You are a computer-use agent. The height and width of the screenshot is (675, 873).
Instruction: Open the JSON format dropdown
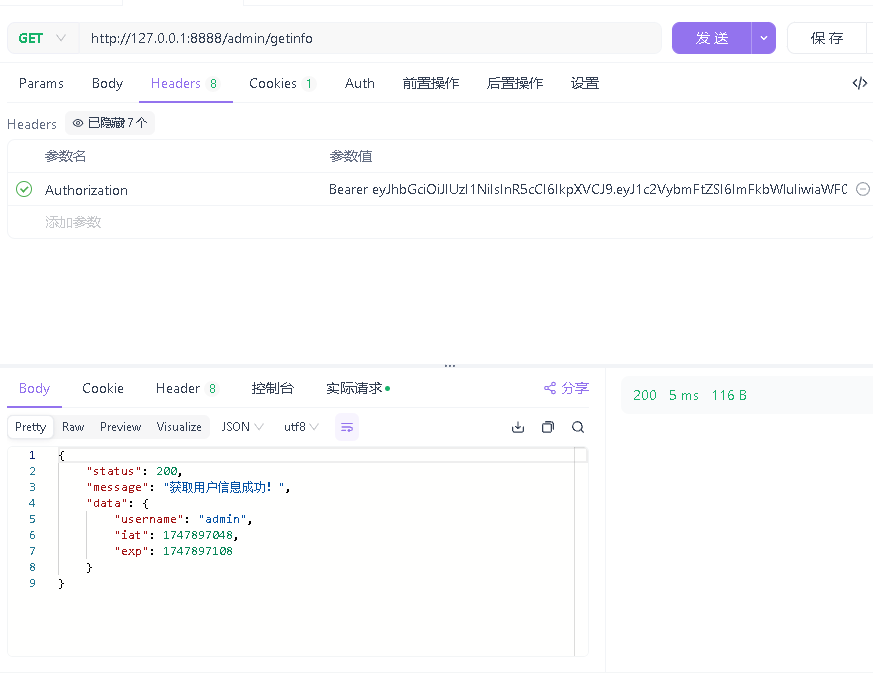(x=241, y=427)
